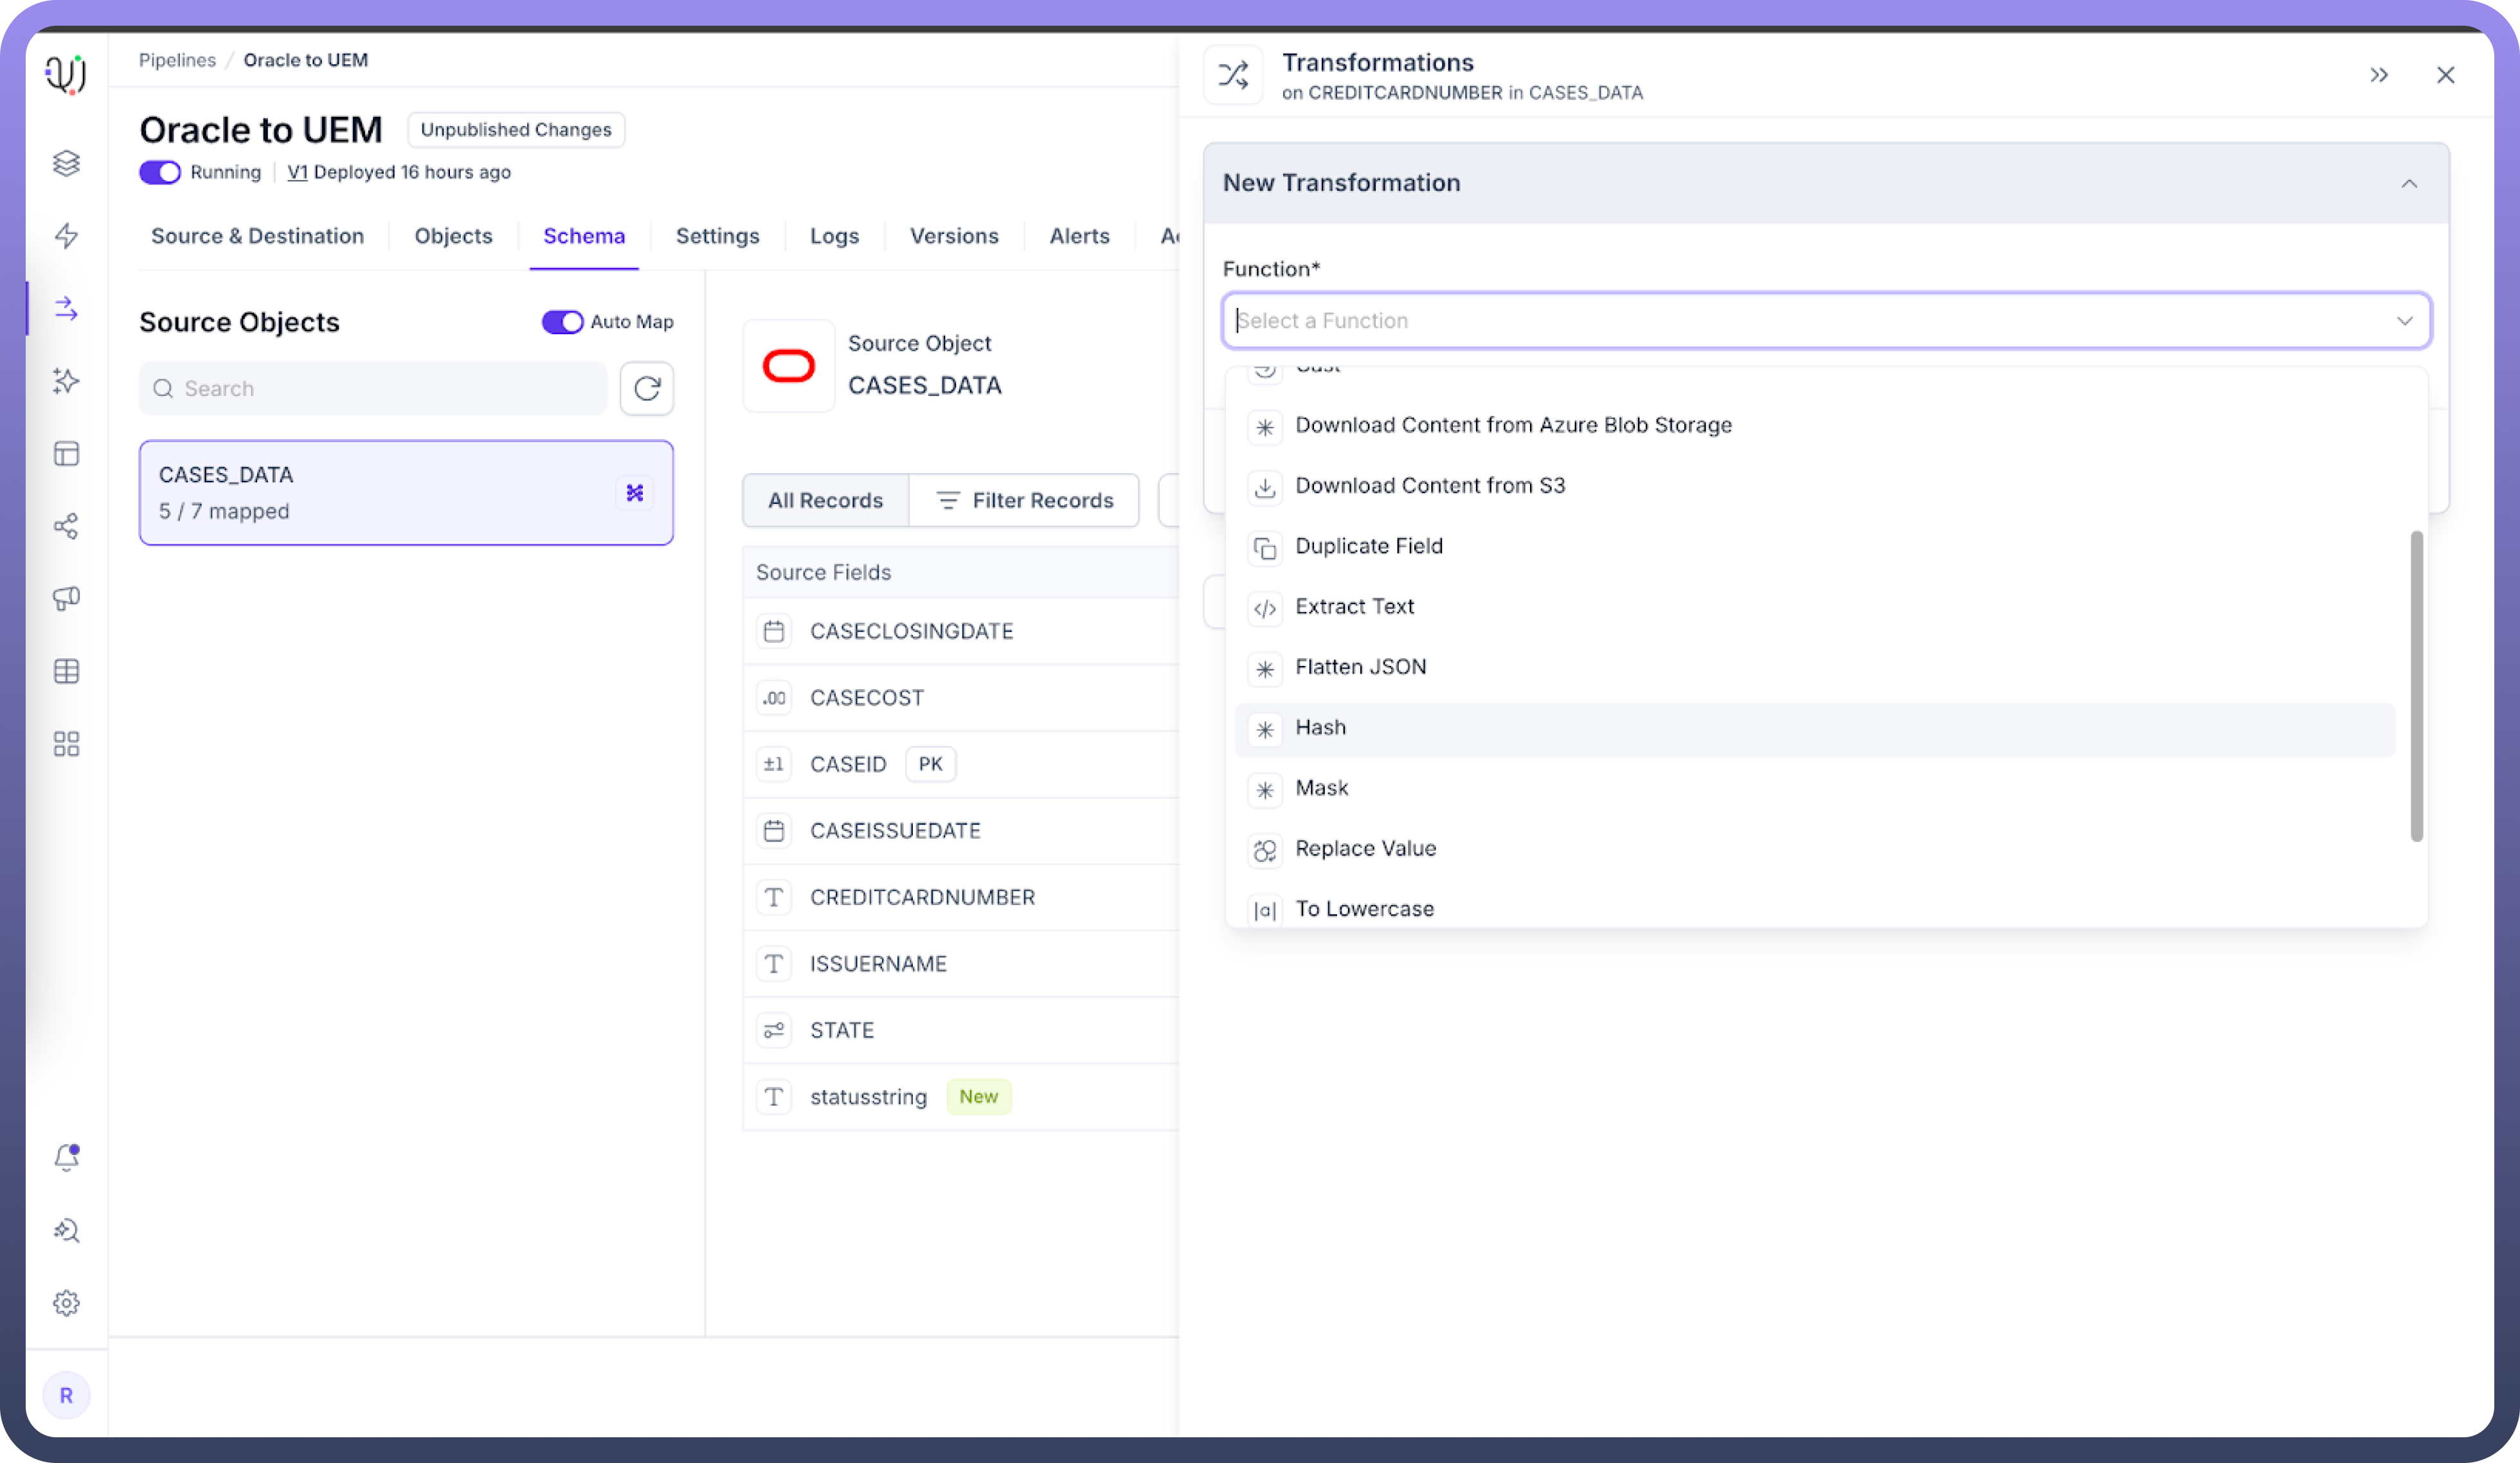The image size is (2520, 1463).
Task: Click the transformation icon on CASES_DATA card
Action: 634,492
